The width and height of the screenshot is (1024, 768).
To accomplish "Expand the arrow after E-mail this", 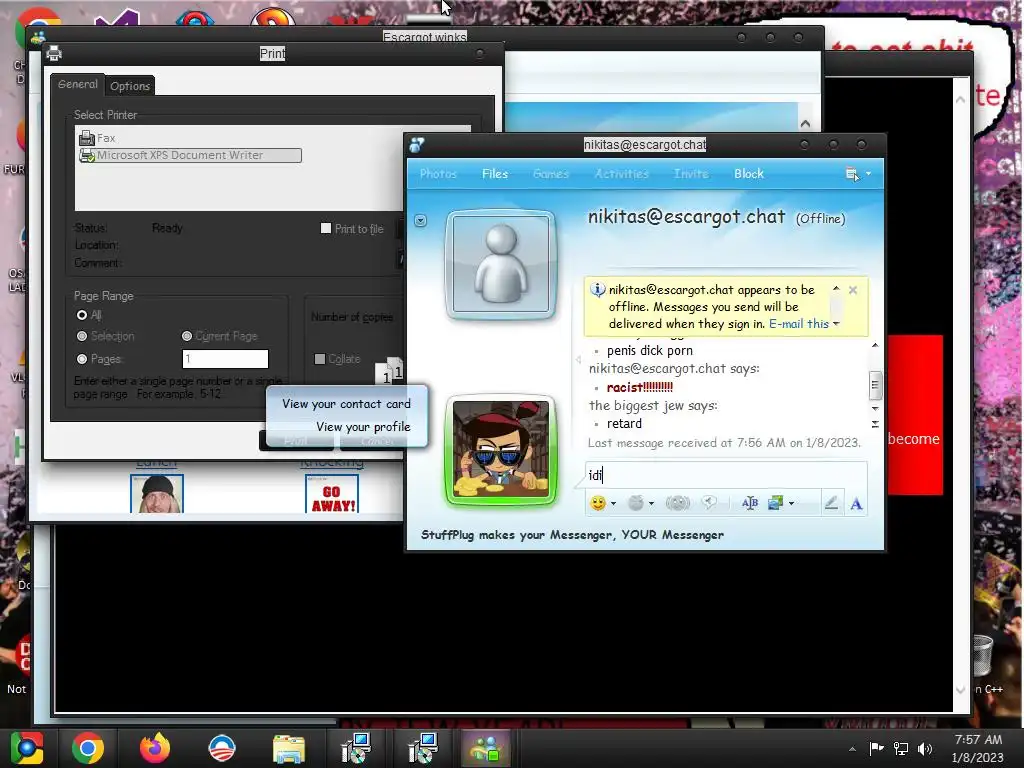I will coord(836,324).
